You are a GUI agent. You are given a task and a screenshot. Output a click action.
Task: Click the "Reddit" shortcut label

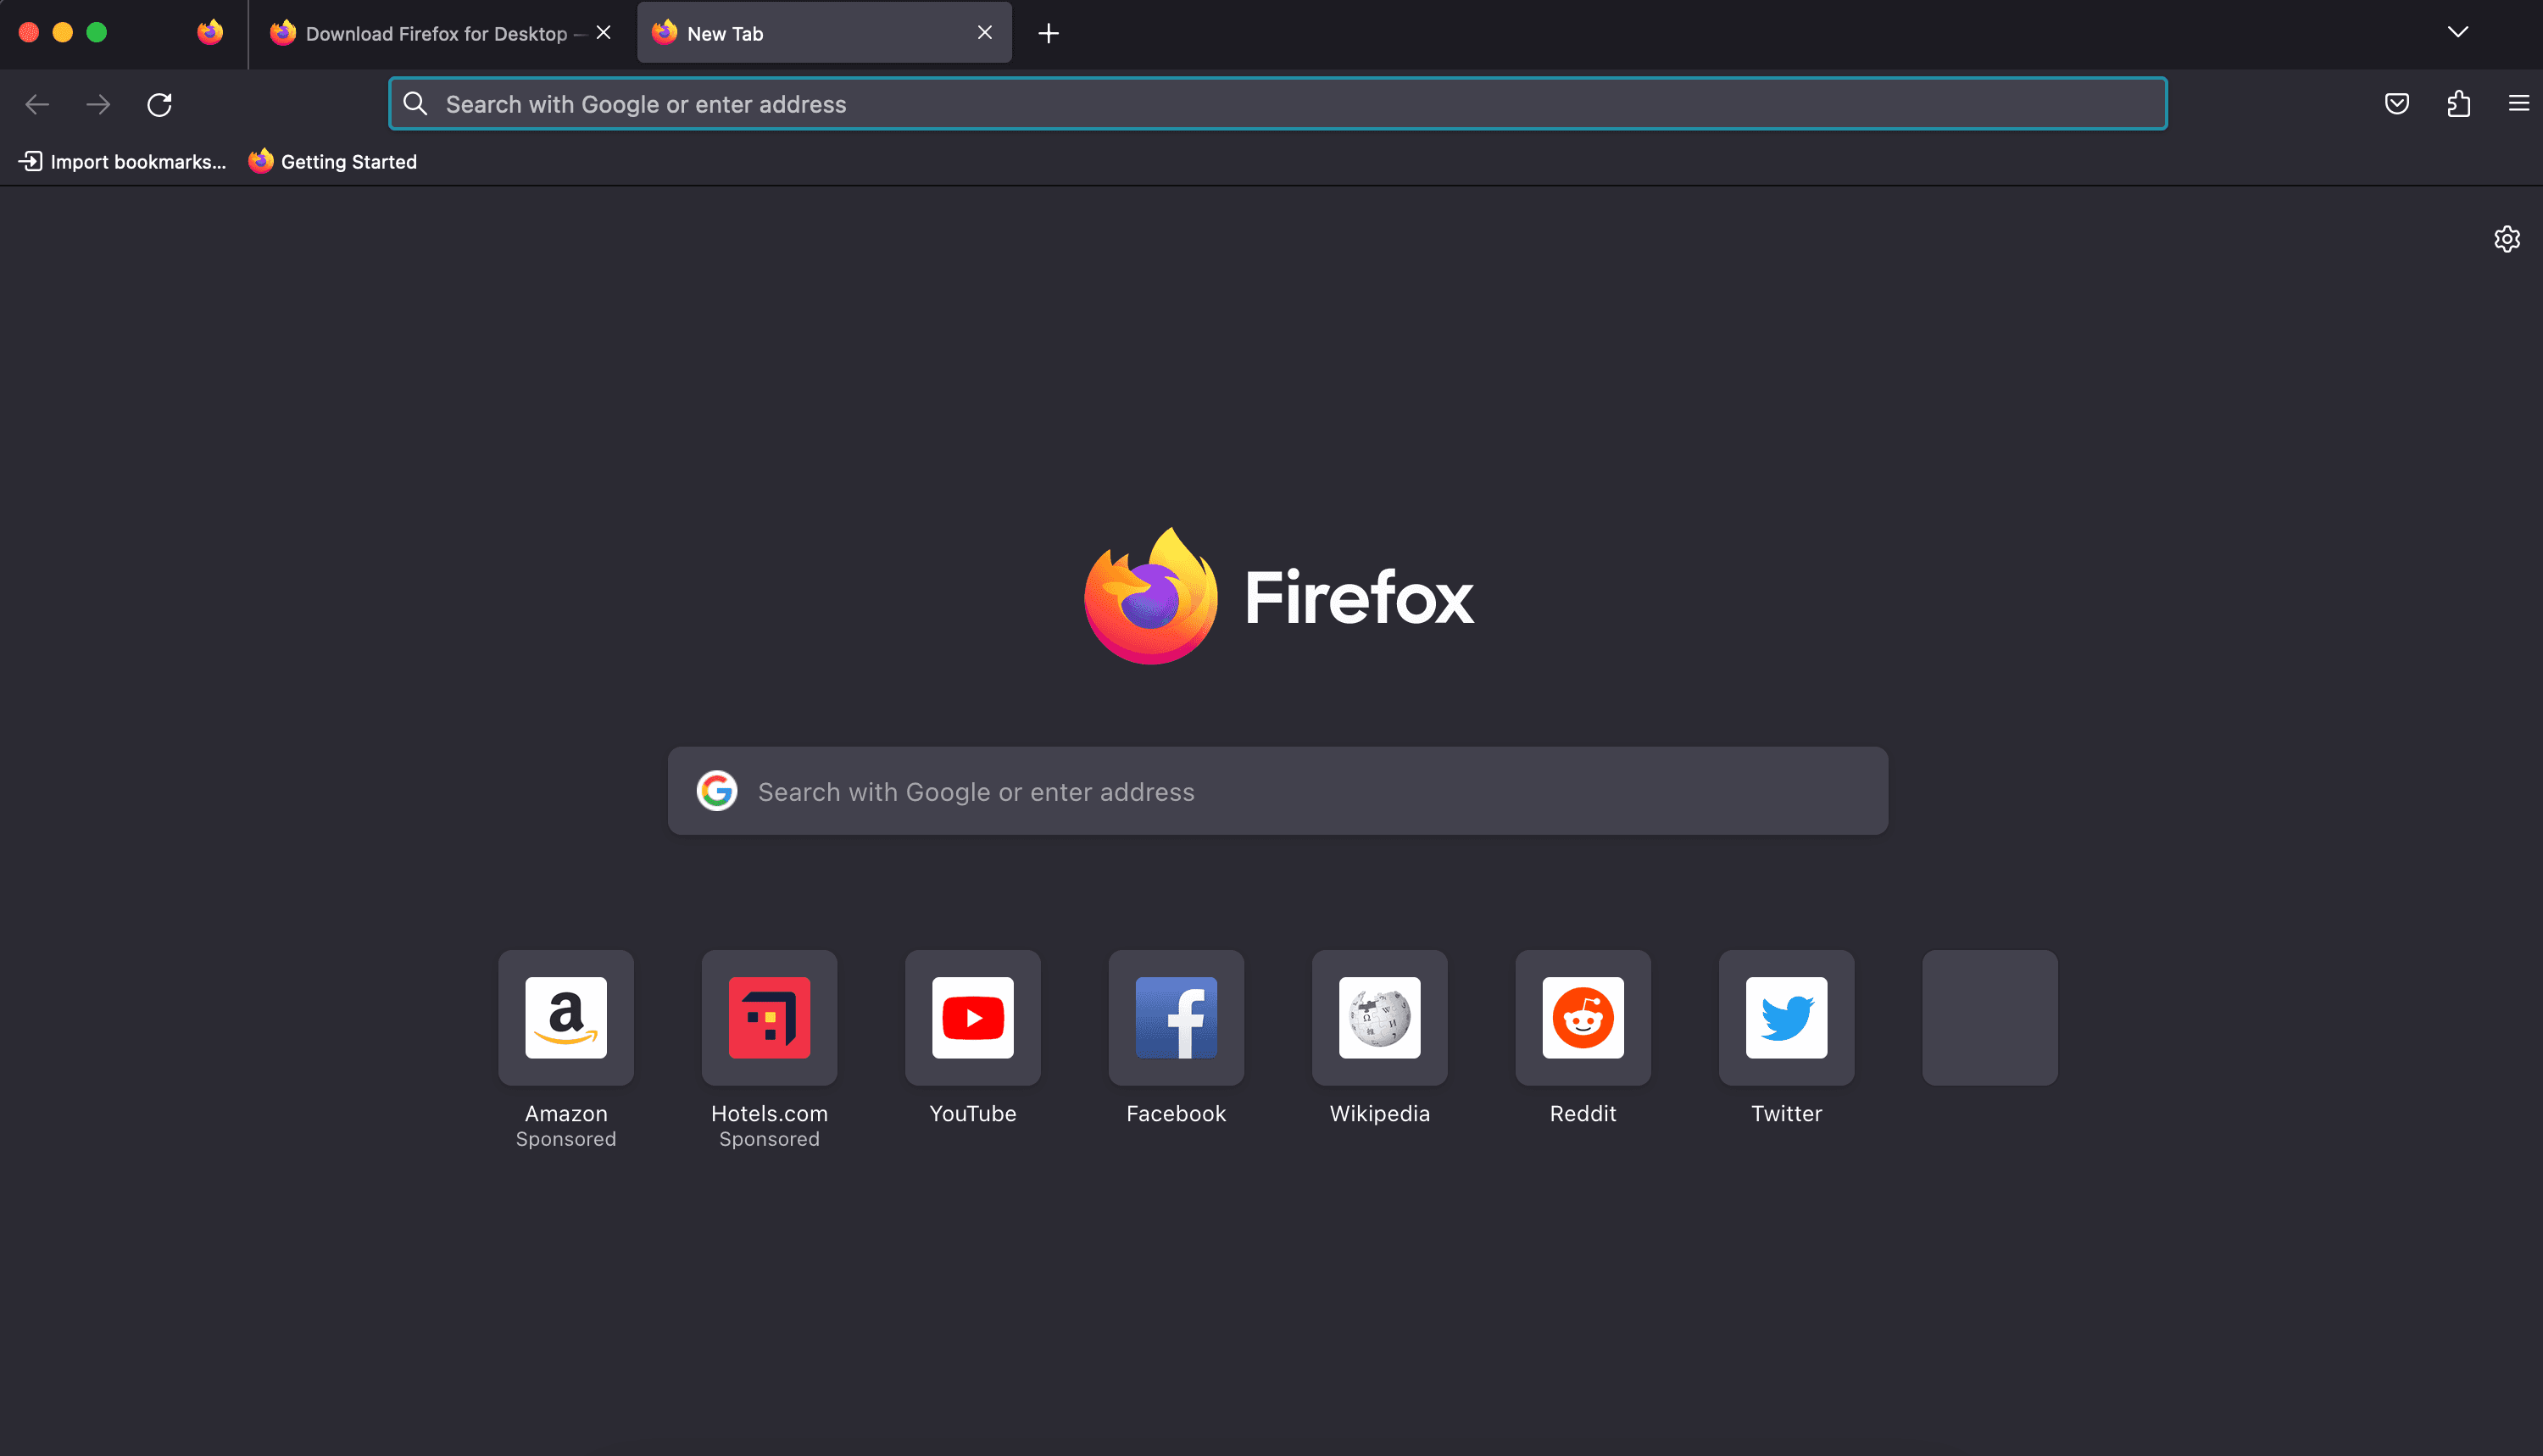1583,1114
